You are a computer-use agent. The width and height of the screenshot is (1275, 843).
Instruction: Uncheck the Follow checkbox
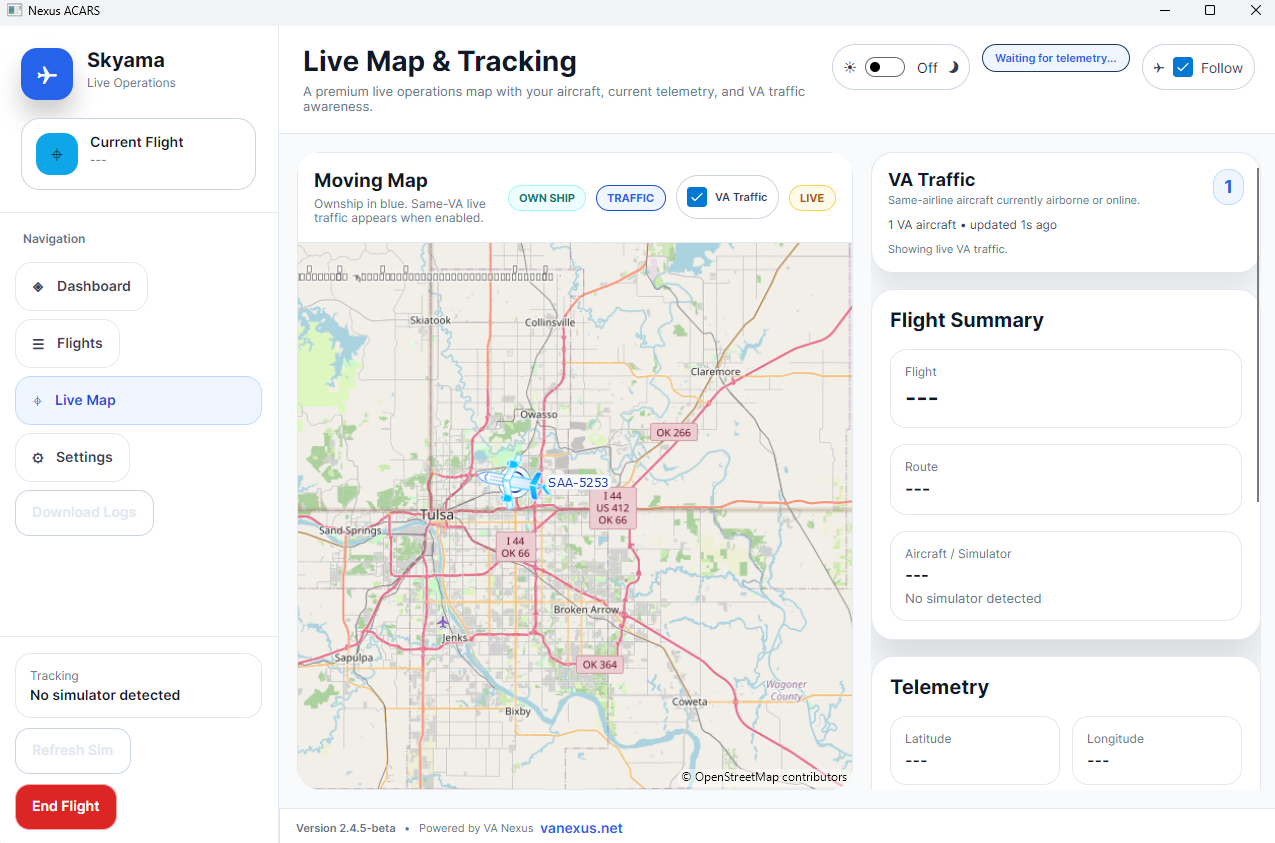coord(1183,68)
